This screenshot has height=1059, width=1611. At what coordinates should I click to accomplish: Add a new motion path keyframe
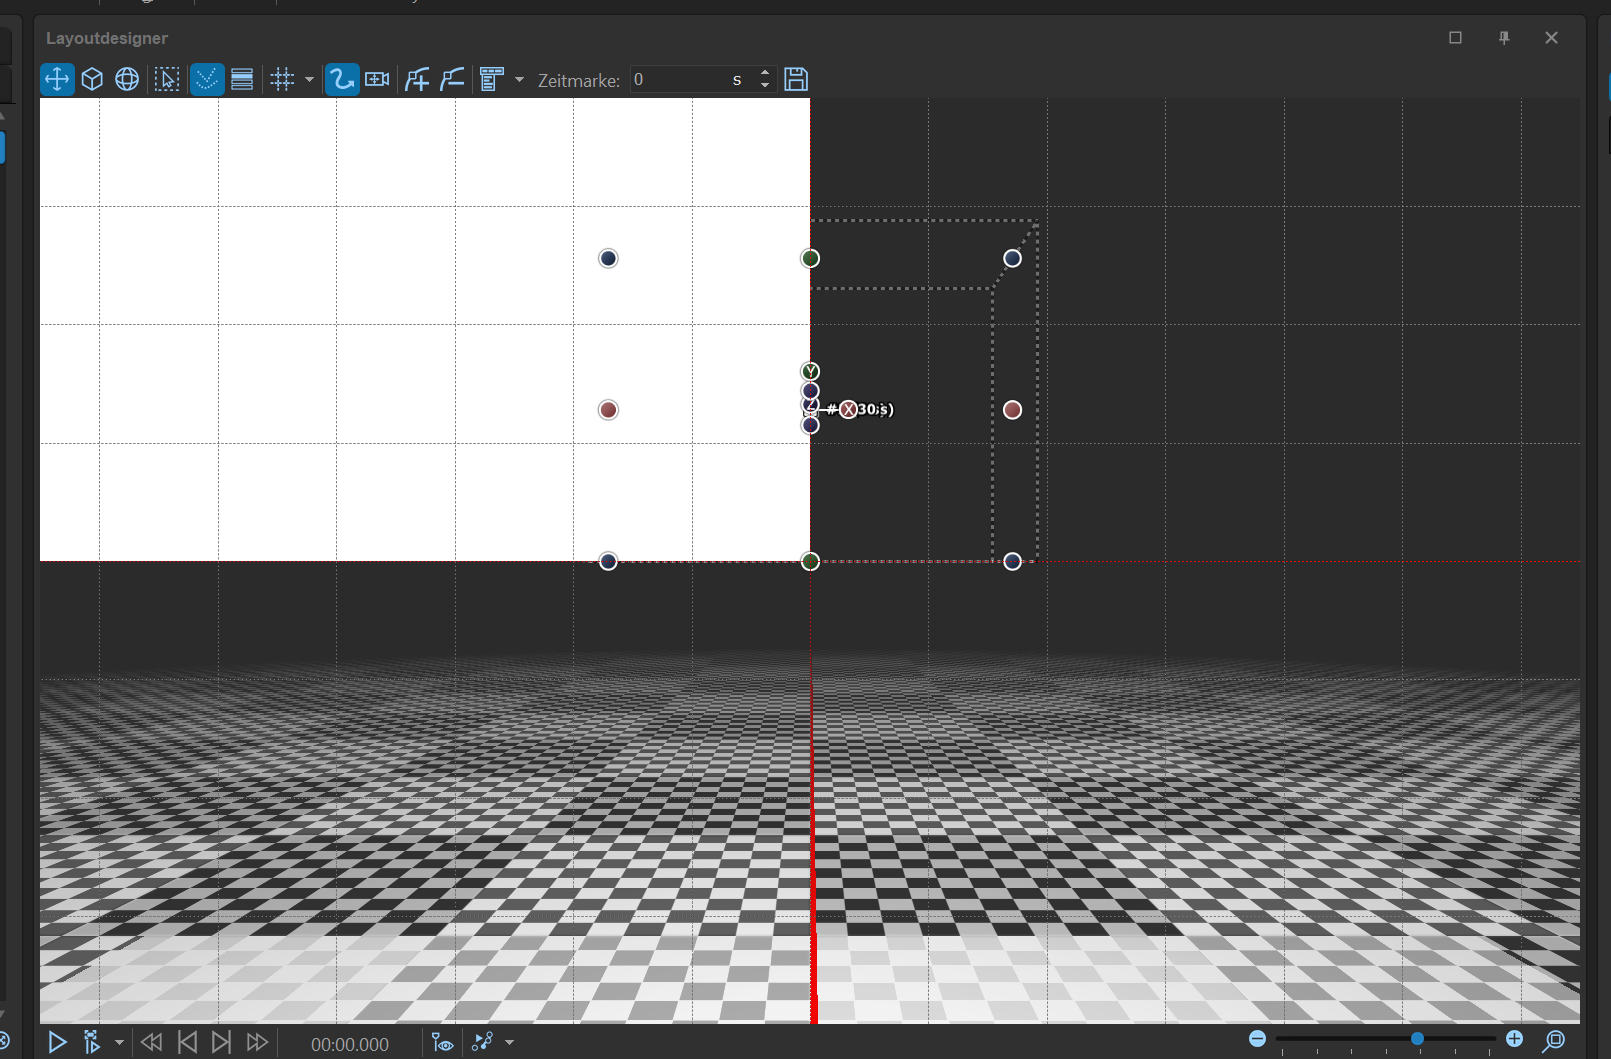417,79
